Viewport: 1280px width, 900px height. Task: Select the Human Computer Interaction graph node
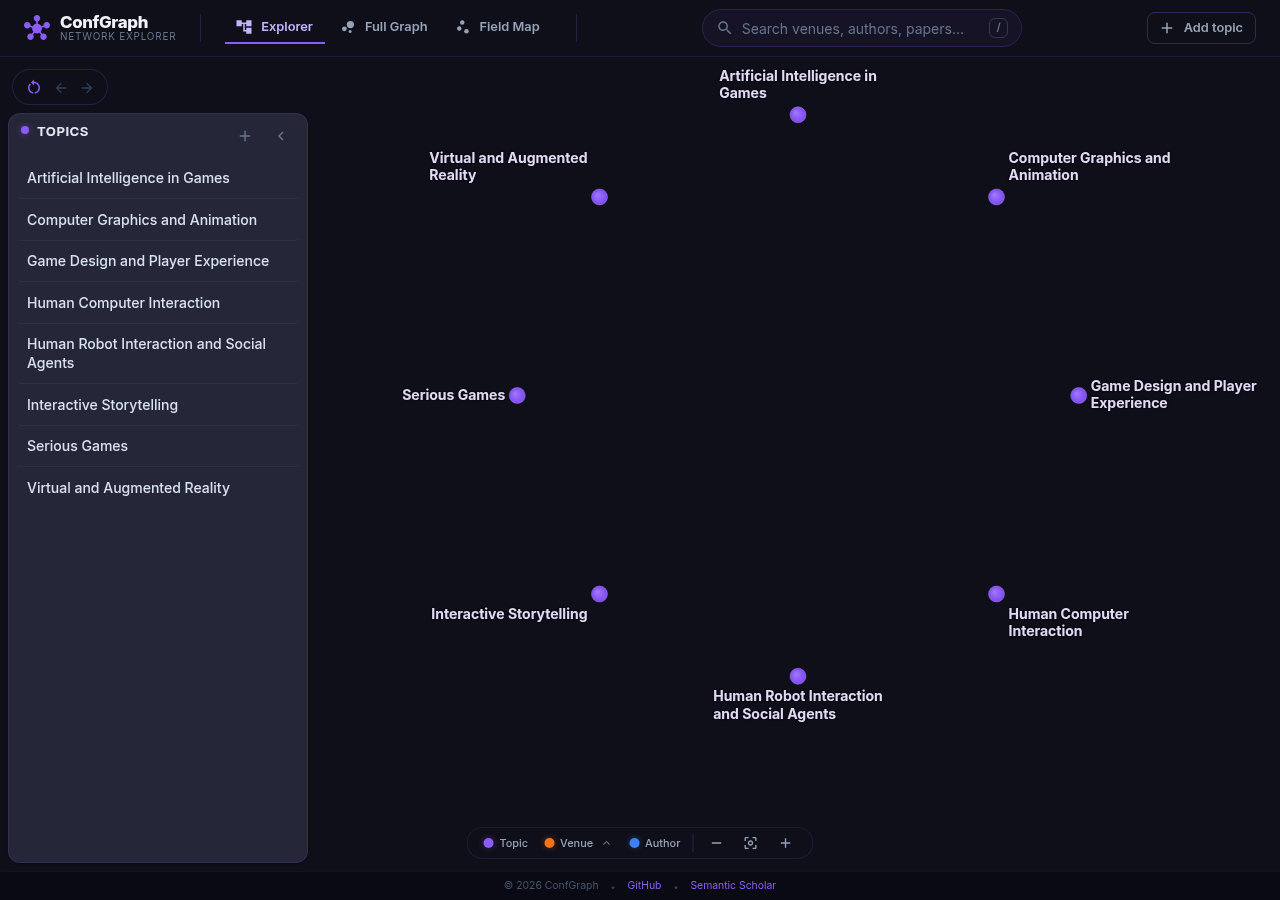coord(997,594)
